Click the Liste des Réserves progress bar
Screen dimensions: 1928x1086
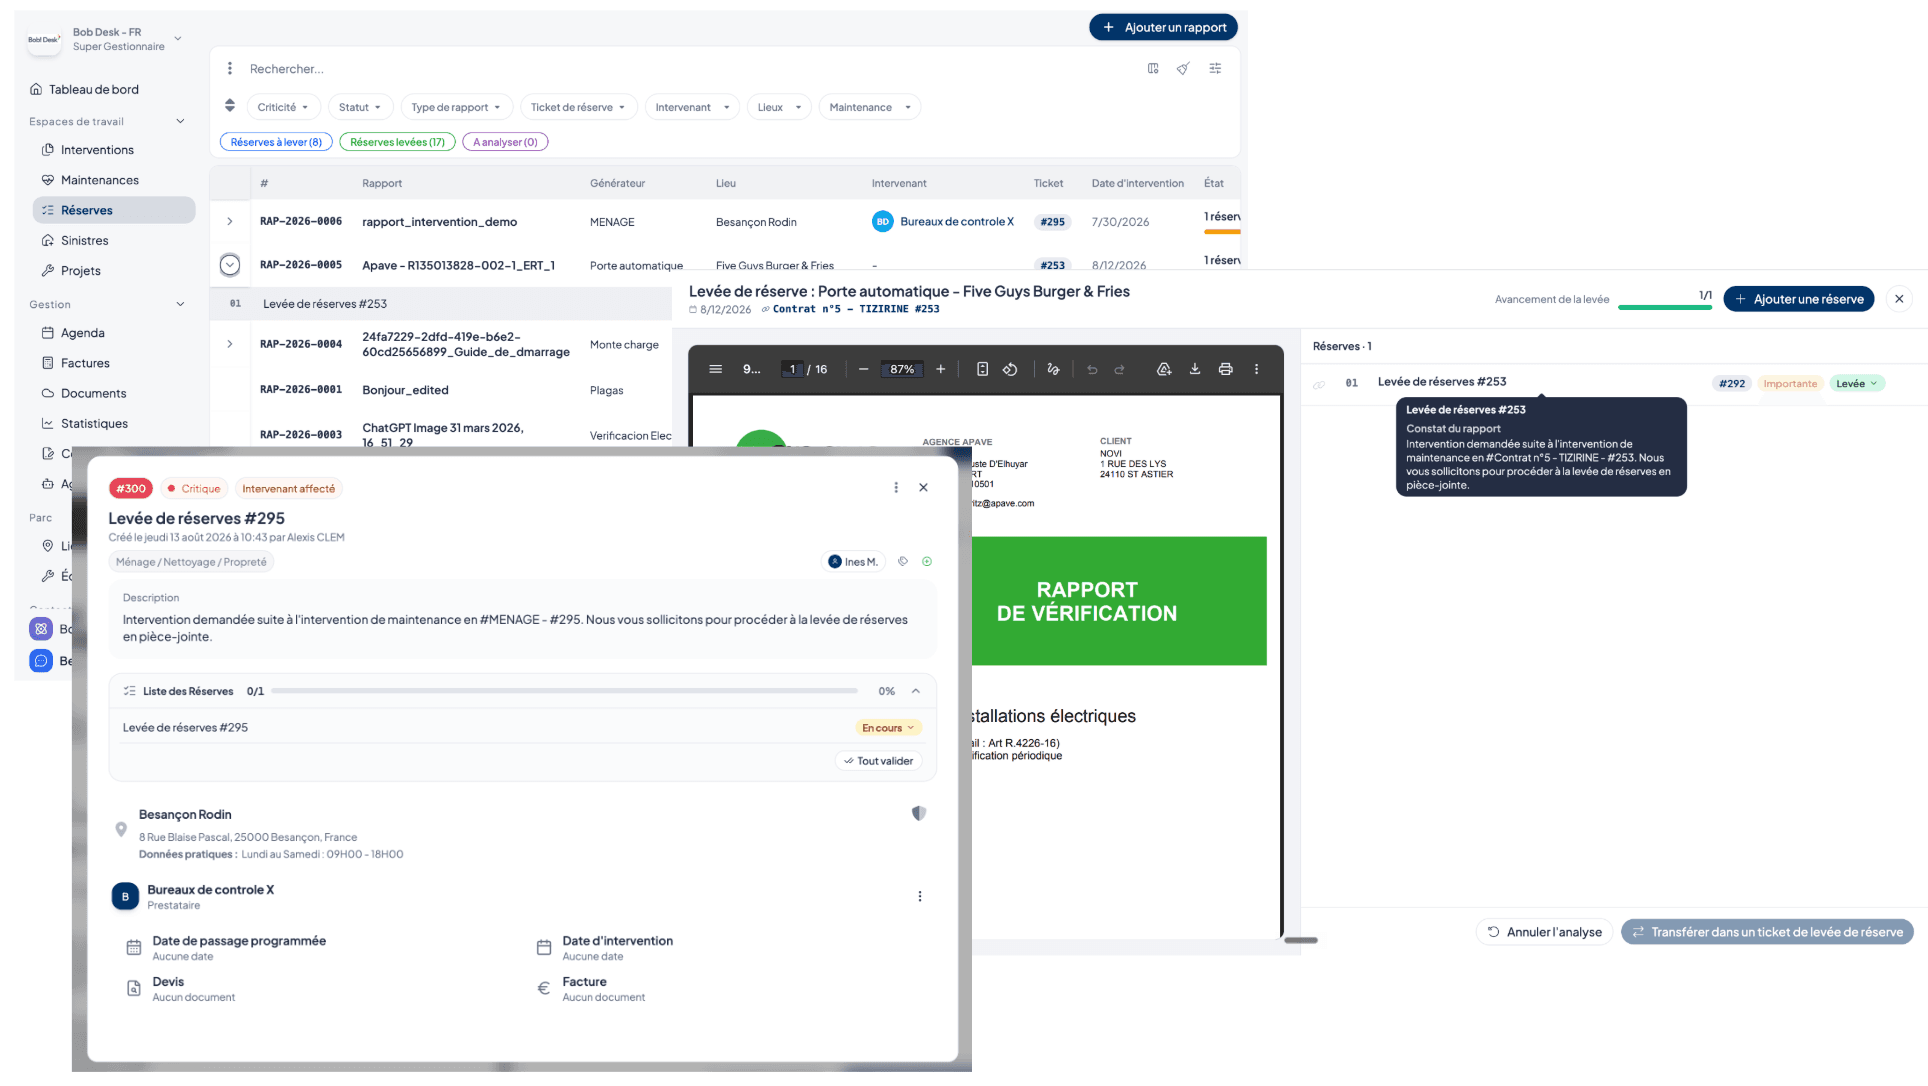[x=565, y=691]
